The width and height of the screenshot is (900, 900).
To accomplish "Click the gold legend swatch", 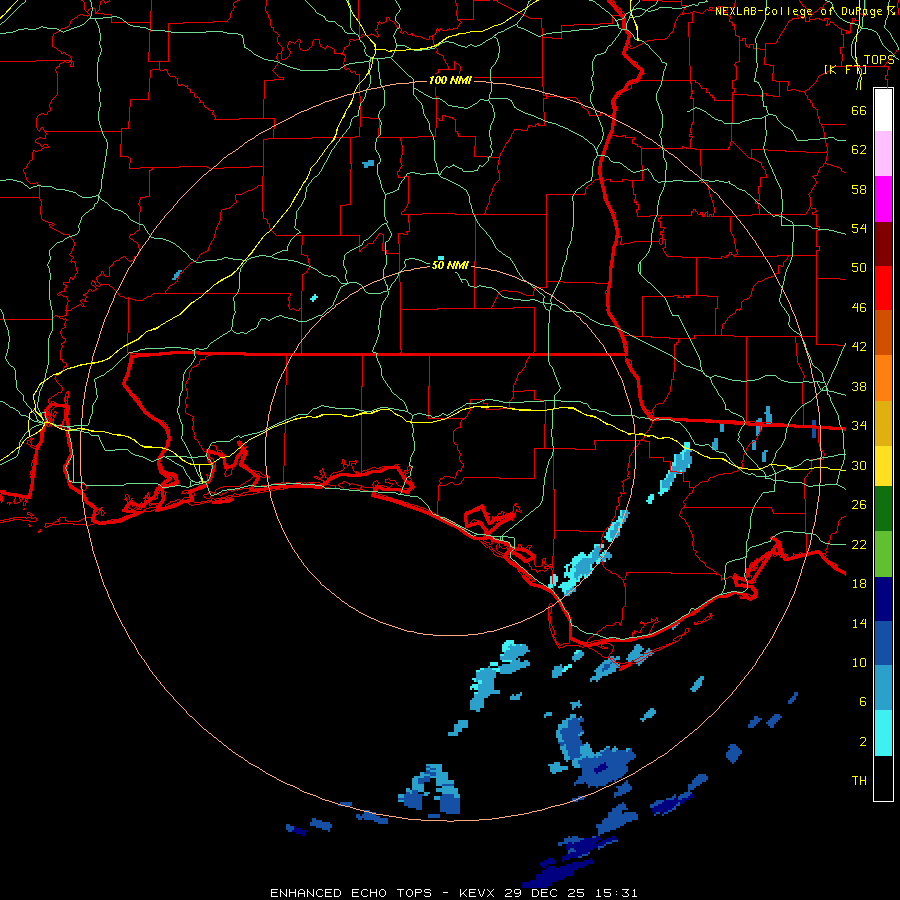I will pos(883,423).
